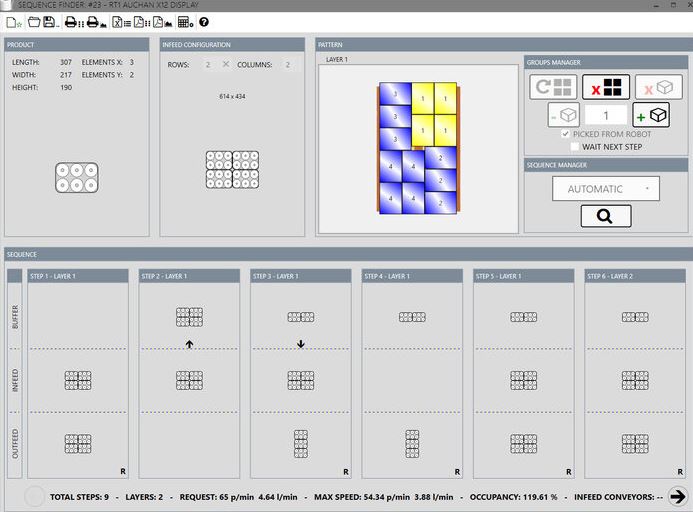Click the new document icon in toolbar
Screen dimensions: 693x512
click(x=12, y=22)
